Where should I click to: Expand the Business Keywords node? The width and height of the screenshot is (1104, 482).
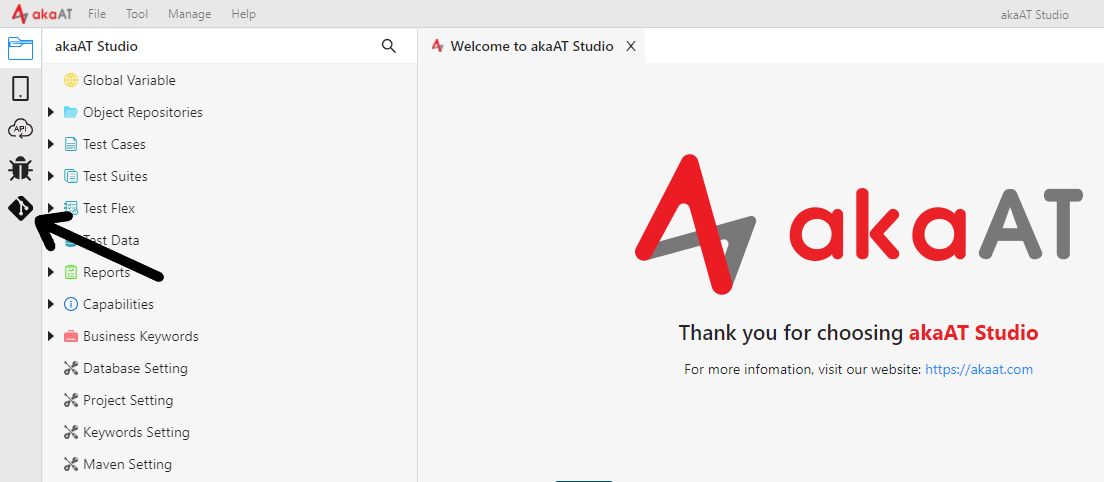point(51,336)
